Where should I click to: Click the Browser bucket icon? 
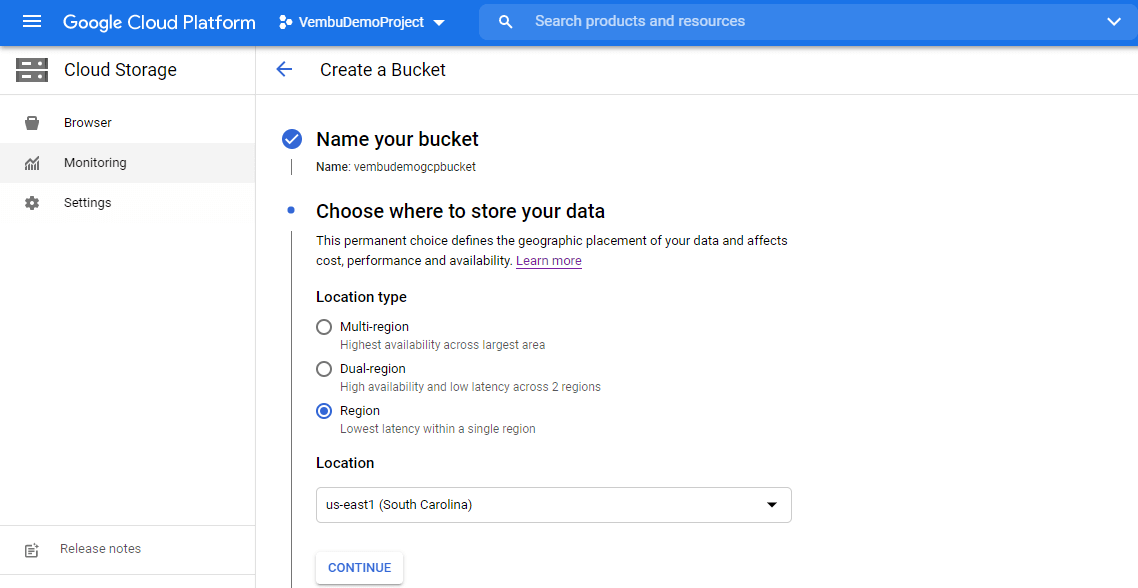coord(32,123)
